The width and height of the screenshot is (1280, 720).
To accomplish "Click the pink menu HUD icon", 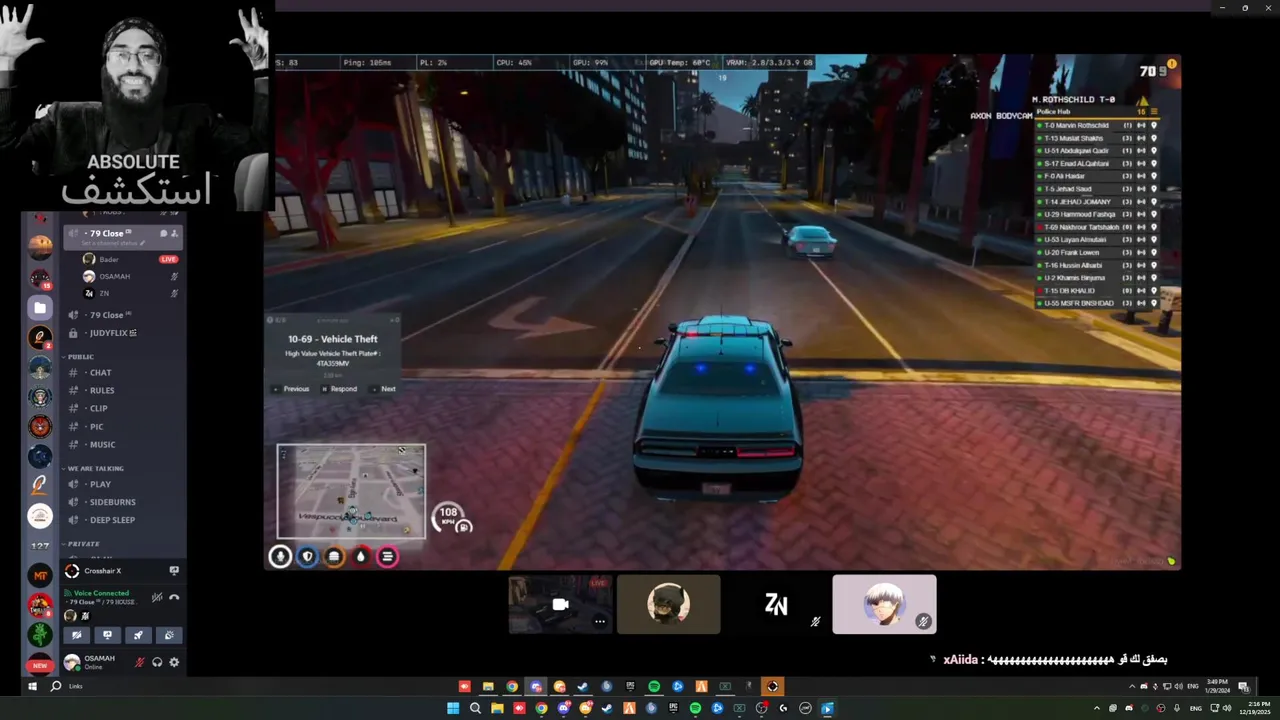I will point(387,557).
